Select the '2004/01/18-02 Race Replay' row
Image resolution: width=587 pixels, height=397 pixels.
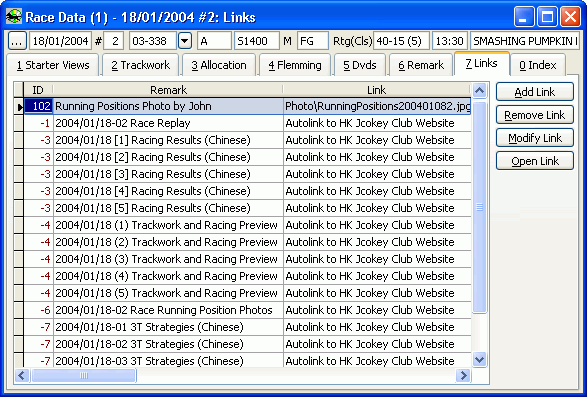coord(168,123)
